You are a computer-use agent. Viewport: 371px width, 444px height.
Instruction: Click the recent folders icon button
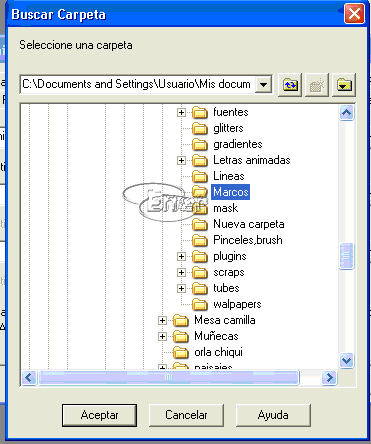click(344, 85)
